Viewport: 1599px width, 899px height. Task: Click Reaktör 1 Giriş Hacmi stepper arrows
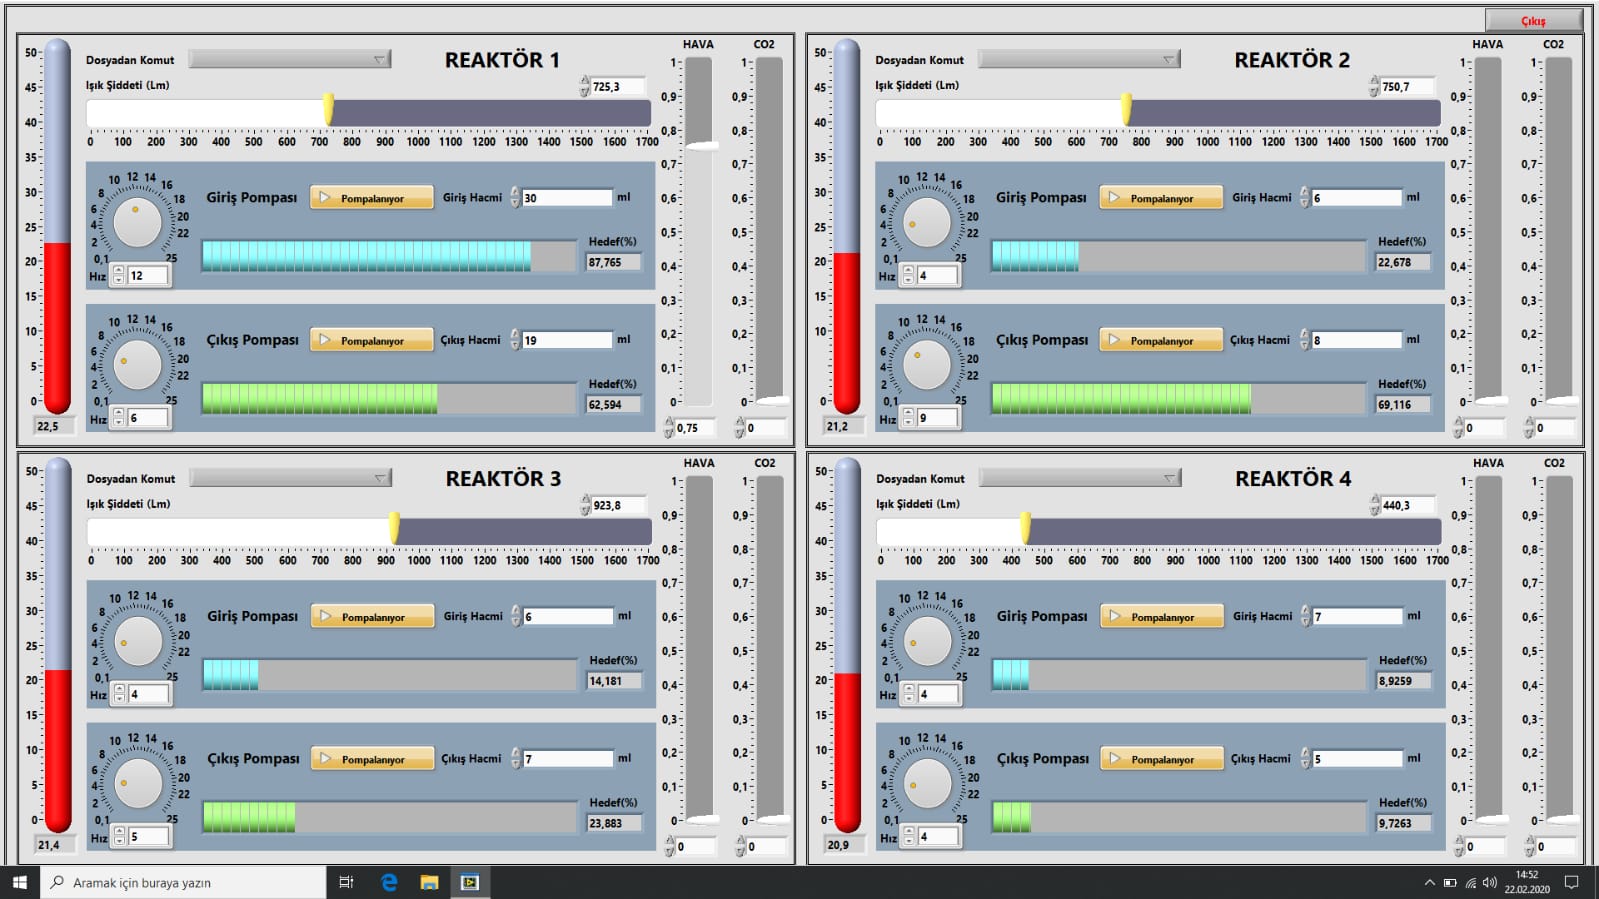click(515, 198)
